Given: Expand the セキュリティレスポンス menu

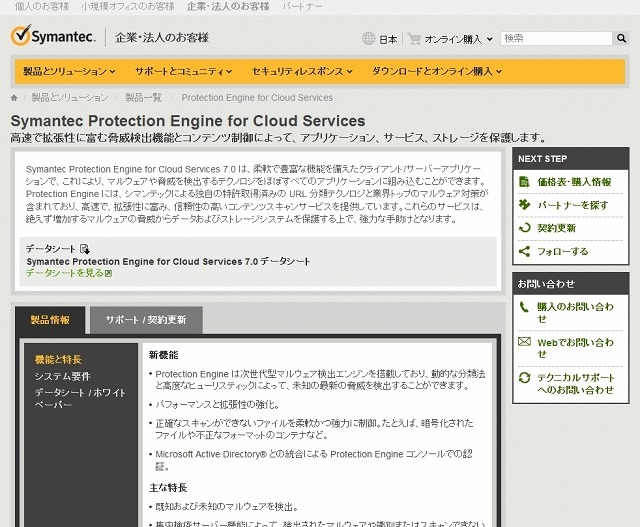Looking at the screenshot, I should coord(302,71).
